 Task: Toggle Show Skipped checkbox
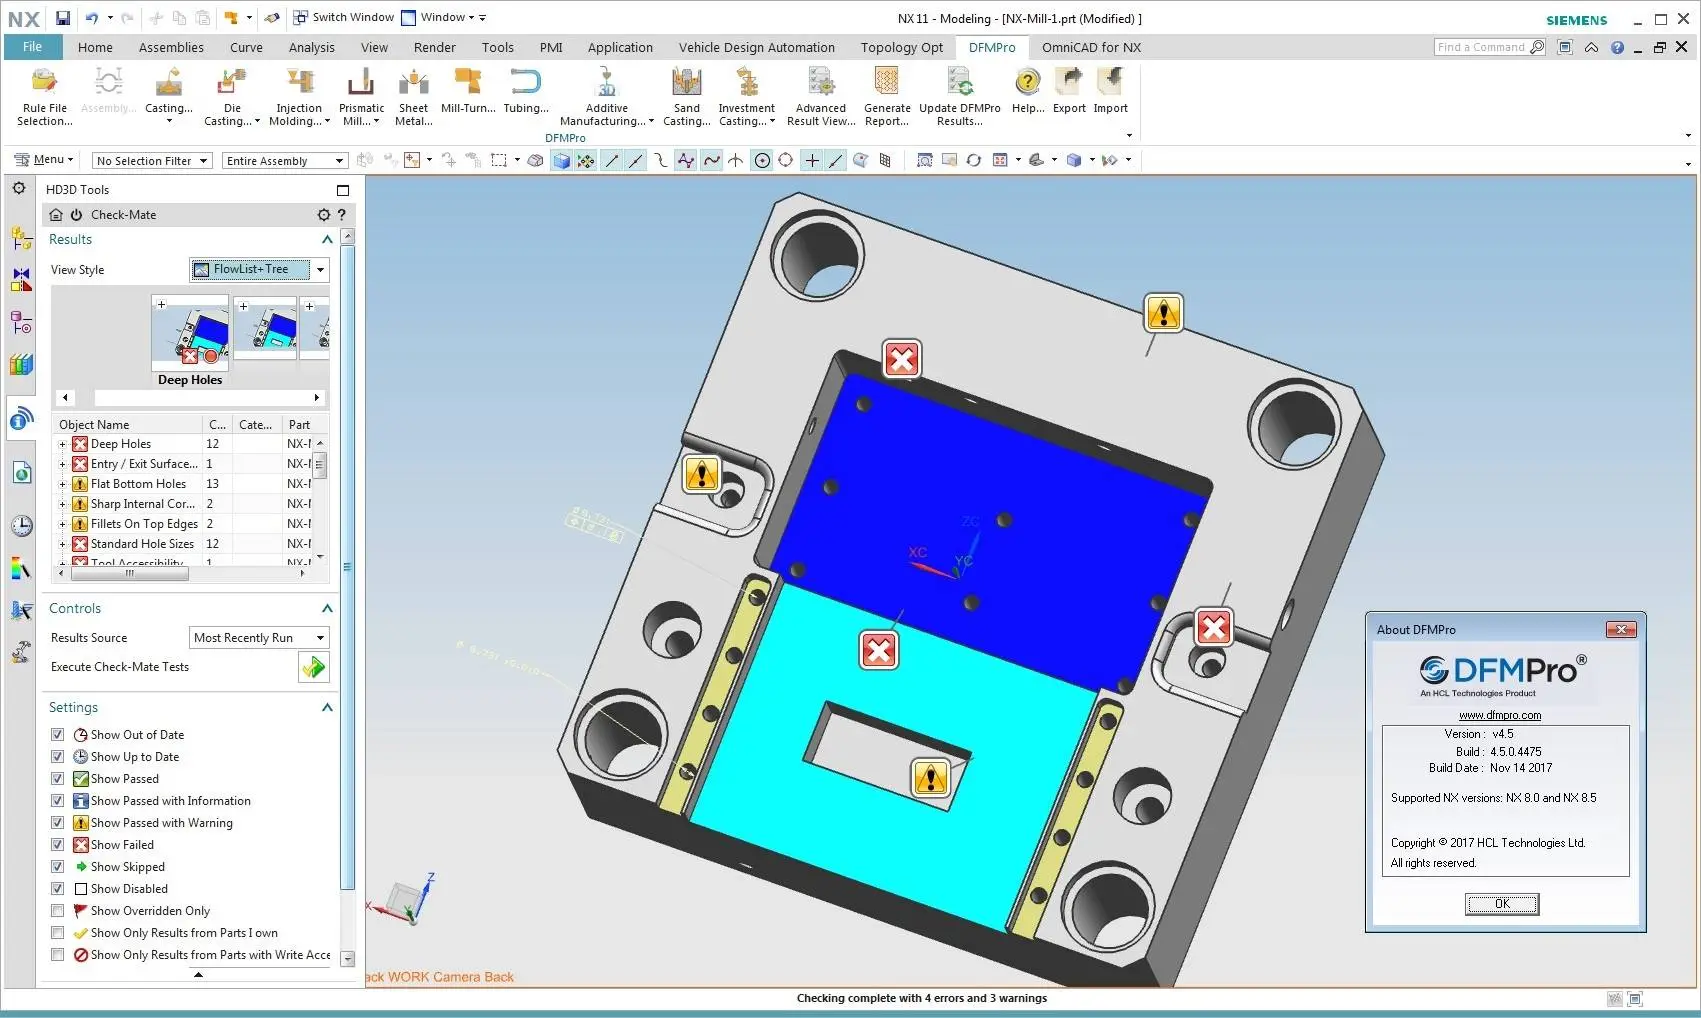click(x=58, y=867)
